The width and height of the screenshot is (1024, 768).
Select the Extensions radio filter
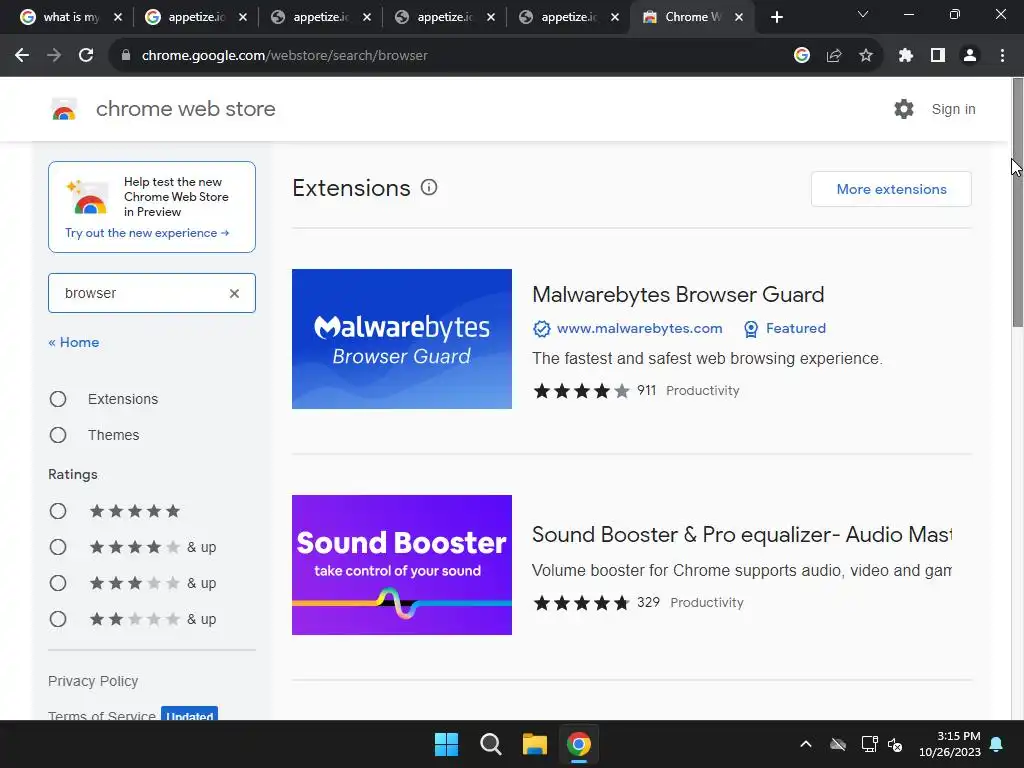tap(58, 399)
